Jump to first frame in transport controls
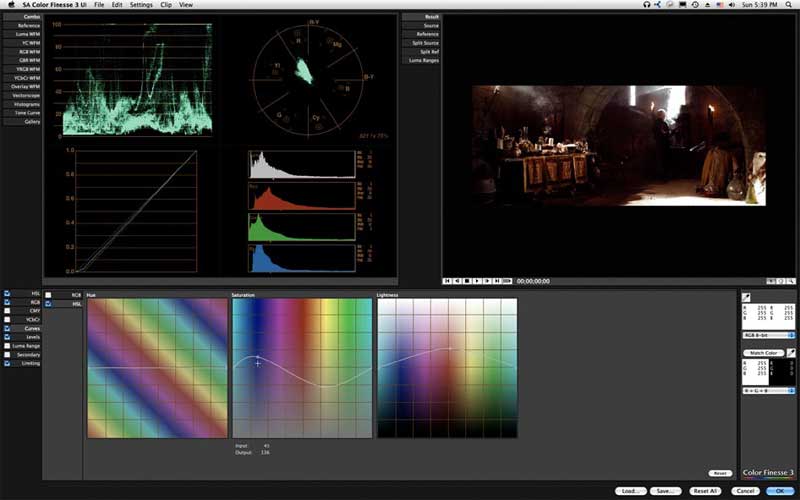Screen dimensions: 800x500 point(446,281)
